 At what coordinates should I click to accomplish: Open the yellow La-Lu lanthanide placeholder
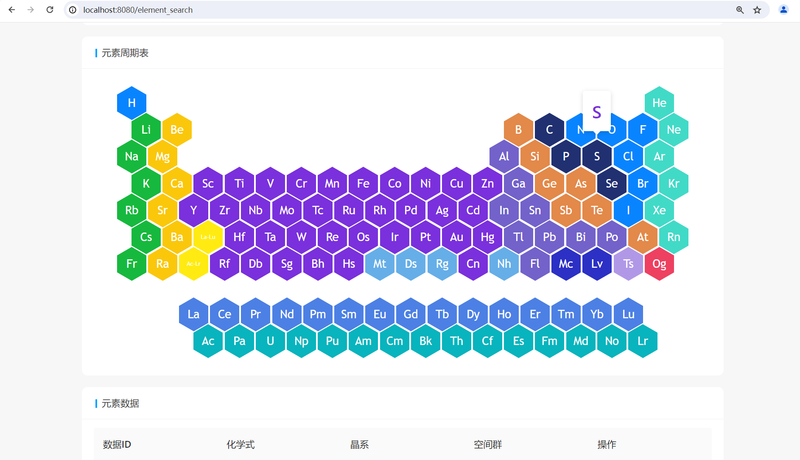point(208,237)
